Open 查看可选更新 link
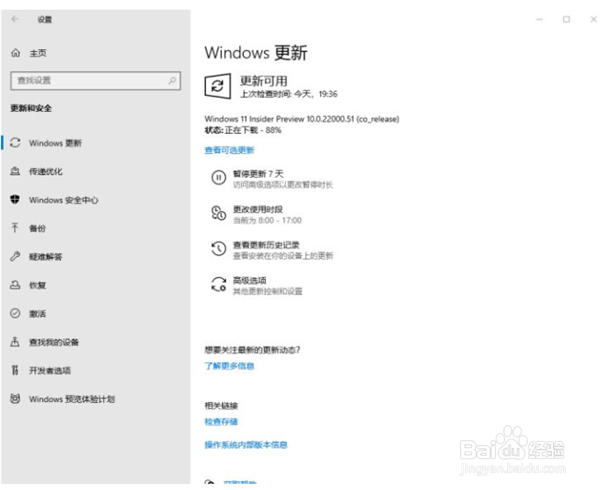 click(229, 150)
